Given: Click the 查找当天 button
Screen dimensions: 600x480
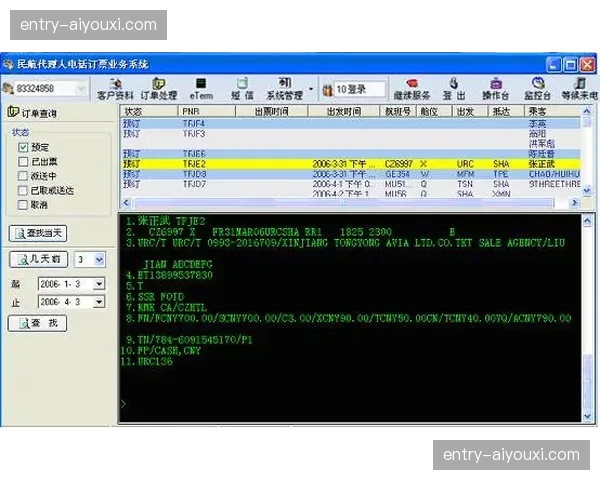Looking at the screenshot, I should pyautogui.click(x=38, y=233).
